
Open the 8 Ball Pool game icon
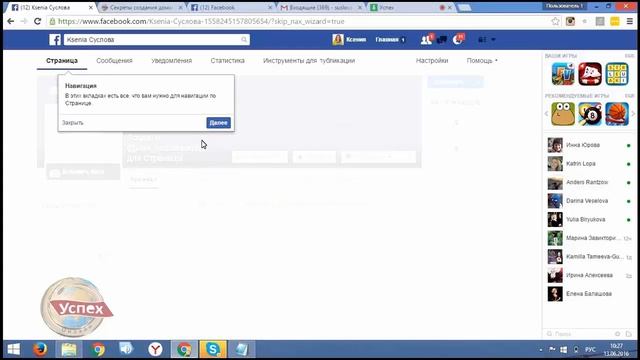(x=590, y=114)
